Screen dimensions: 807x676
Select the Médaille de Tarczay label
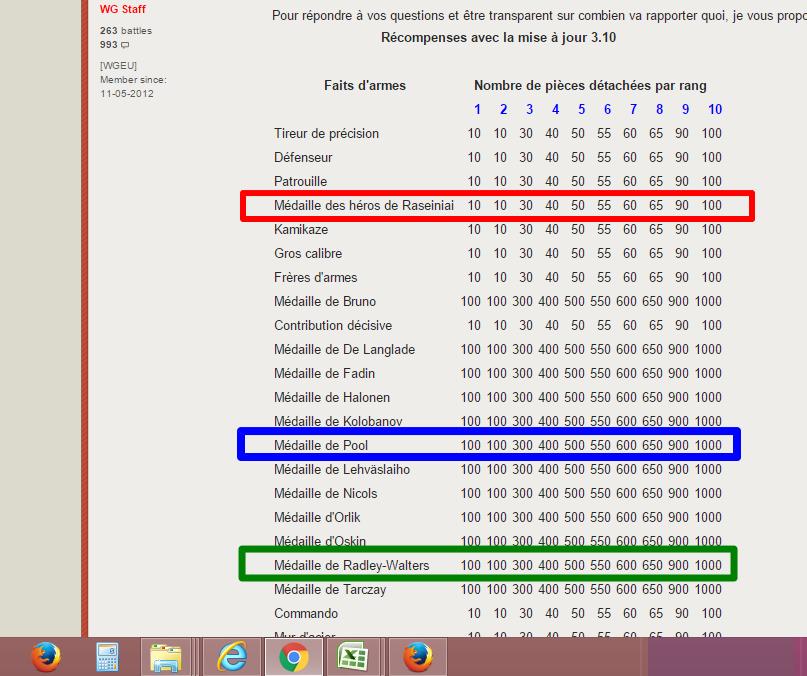point(330,590)
